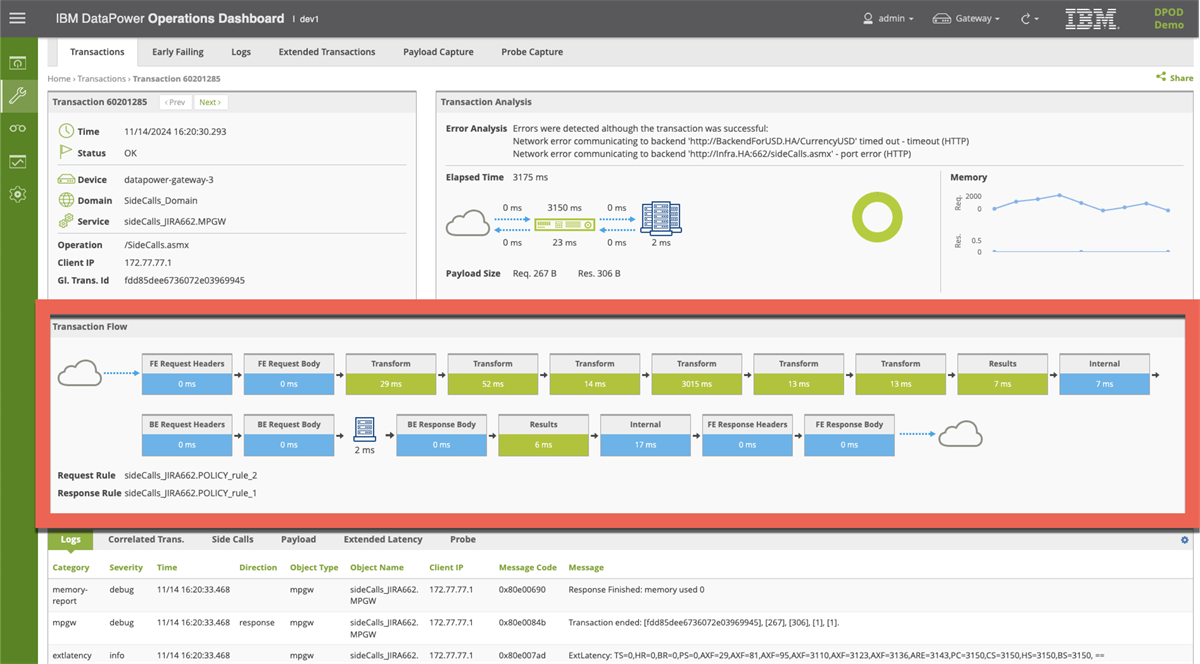Select the Transform step showing 3015 ms
The image size is (1200, 664).
click(x=696, y=374)
